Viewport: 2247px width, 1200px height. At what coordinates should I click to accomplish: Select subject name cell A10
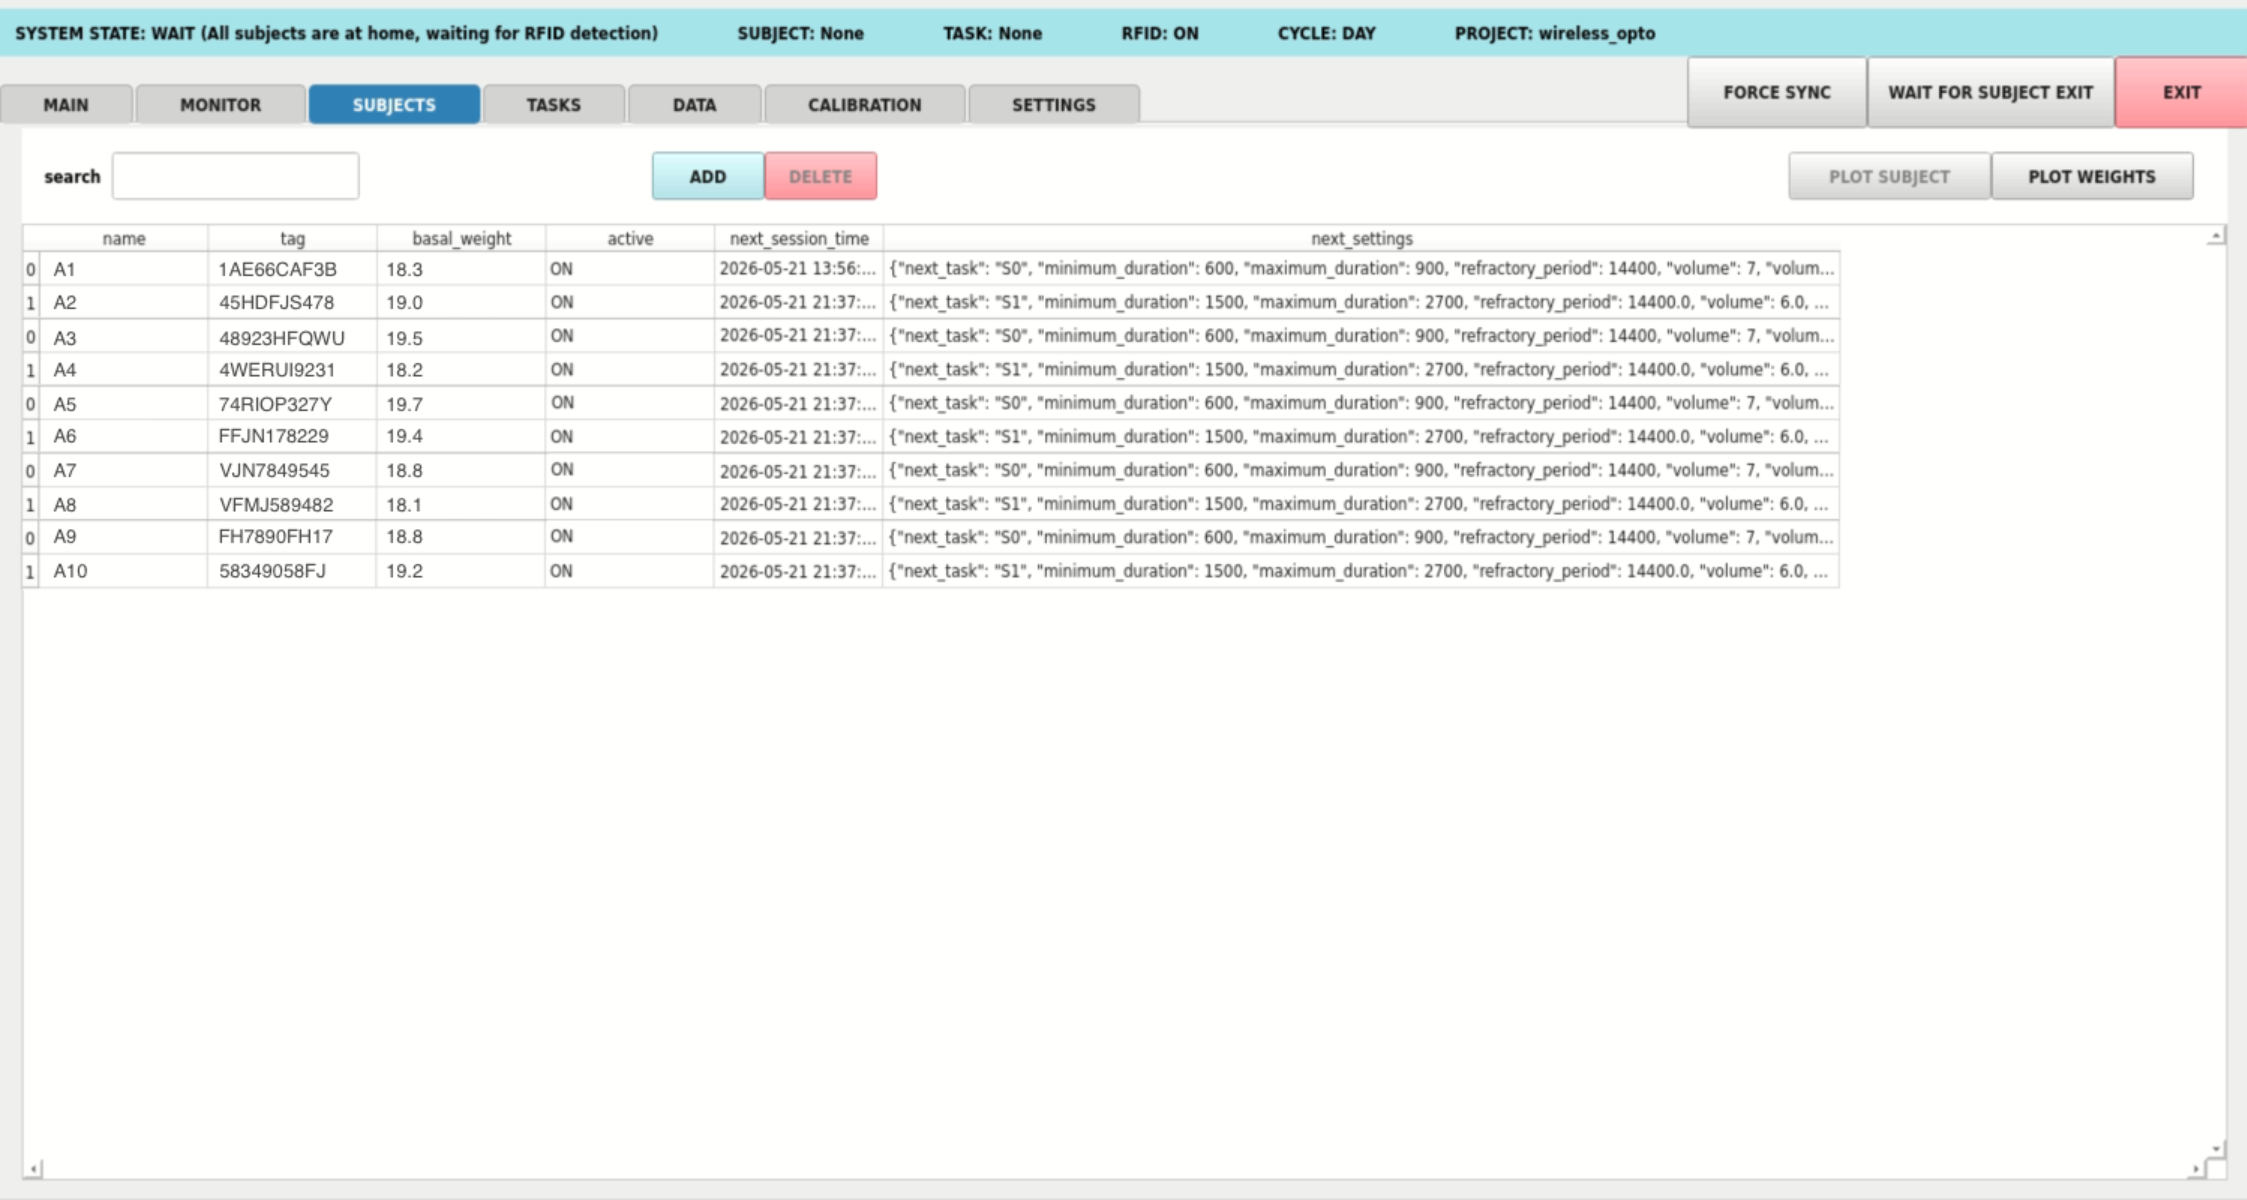pyautogui.click(x=123, y=571)
